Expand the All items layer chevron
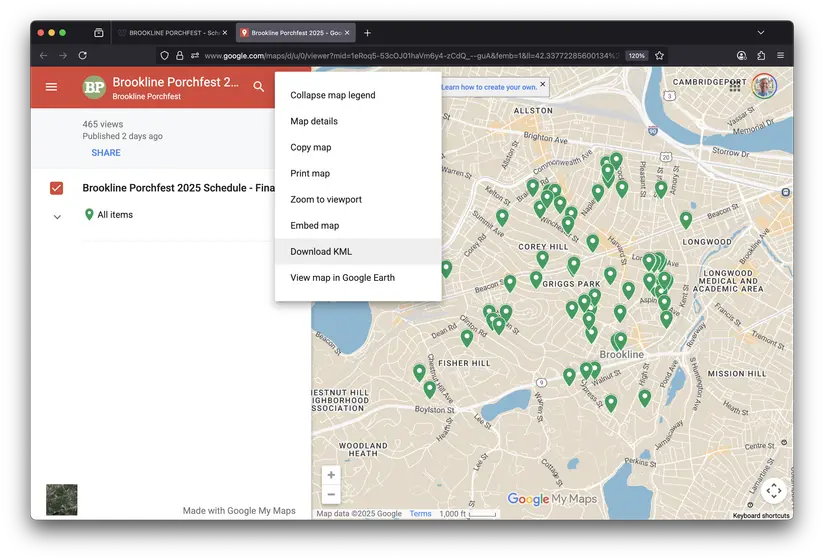 click(57, 216)
